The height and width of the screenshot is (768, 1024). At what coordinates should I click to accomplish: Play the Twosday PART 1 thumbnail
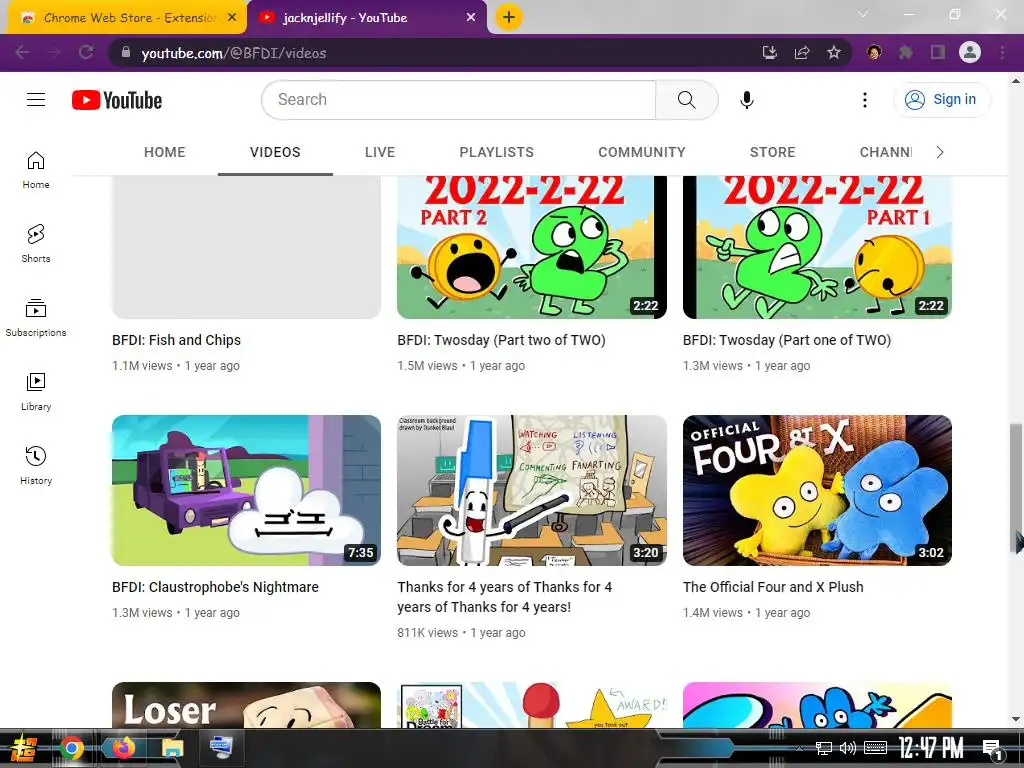tap(817, 247)
